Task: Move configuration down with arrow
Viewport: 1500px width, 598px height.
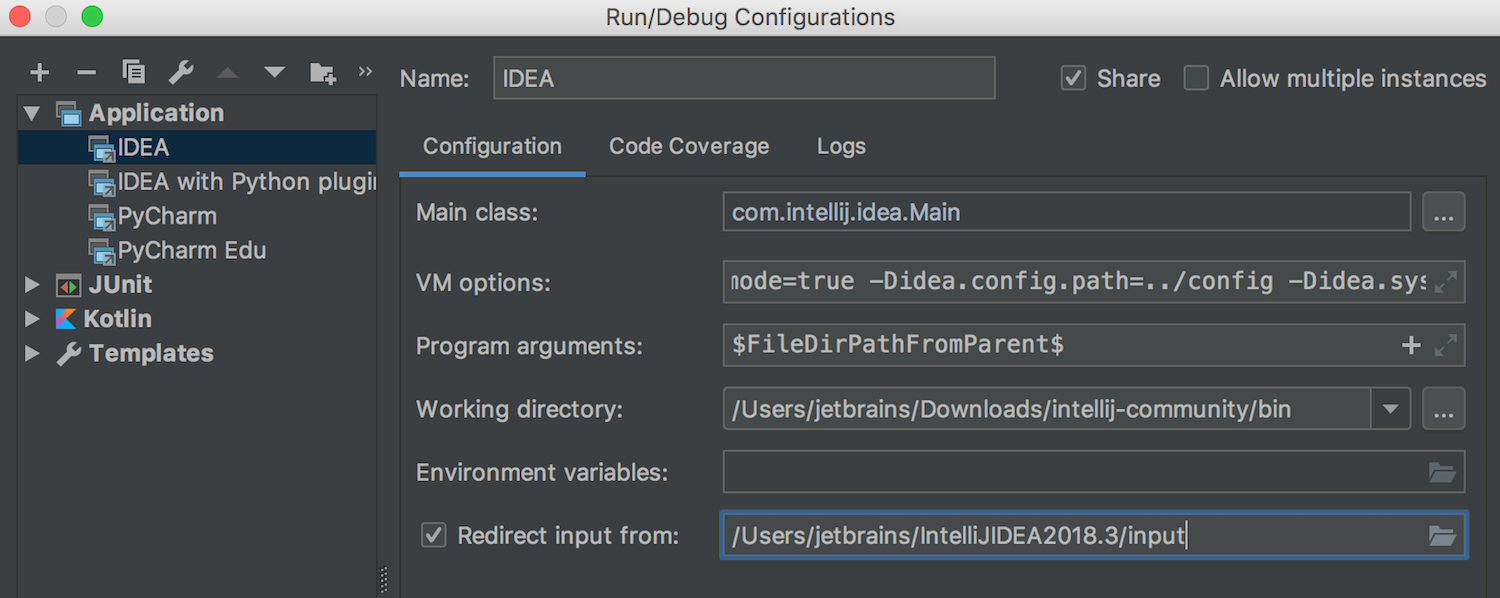Action: [274, 72]
